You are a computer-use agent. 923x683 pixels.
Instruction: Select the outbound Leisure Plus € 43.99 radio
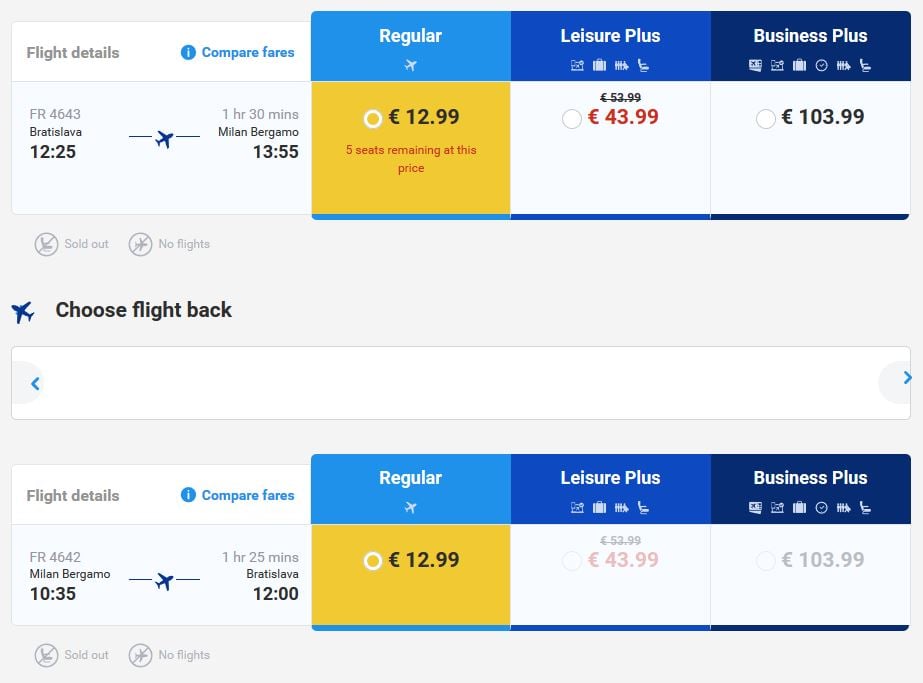tap(572, 119)
